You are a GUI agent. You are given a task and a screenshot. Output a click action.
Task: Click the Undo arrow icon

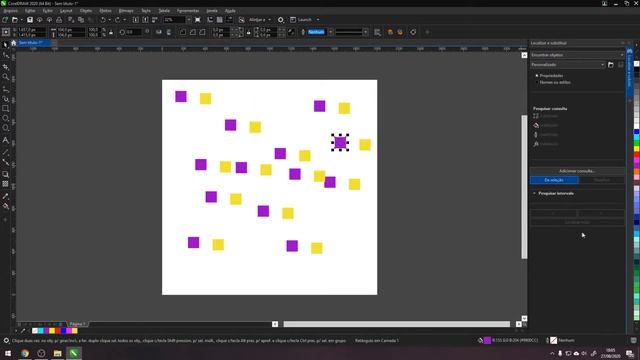103,20
